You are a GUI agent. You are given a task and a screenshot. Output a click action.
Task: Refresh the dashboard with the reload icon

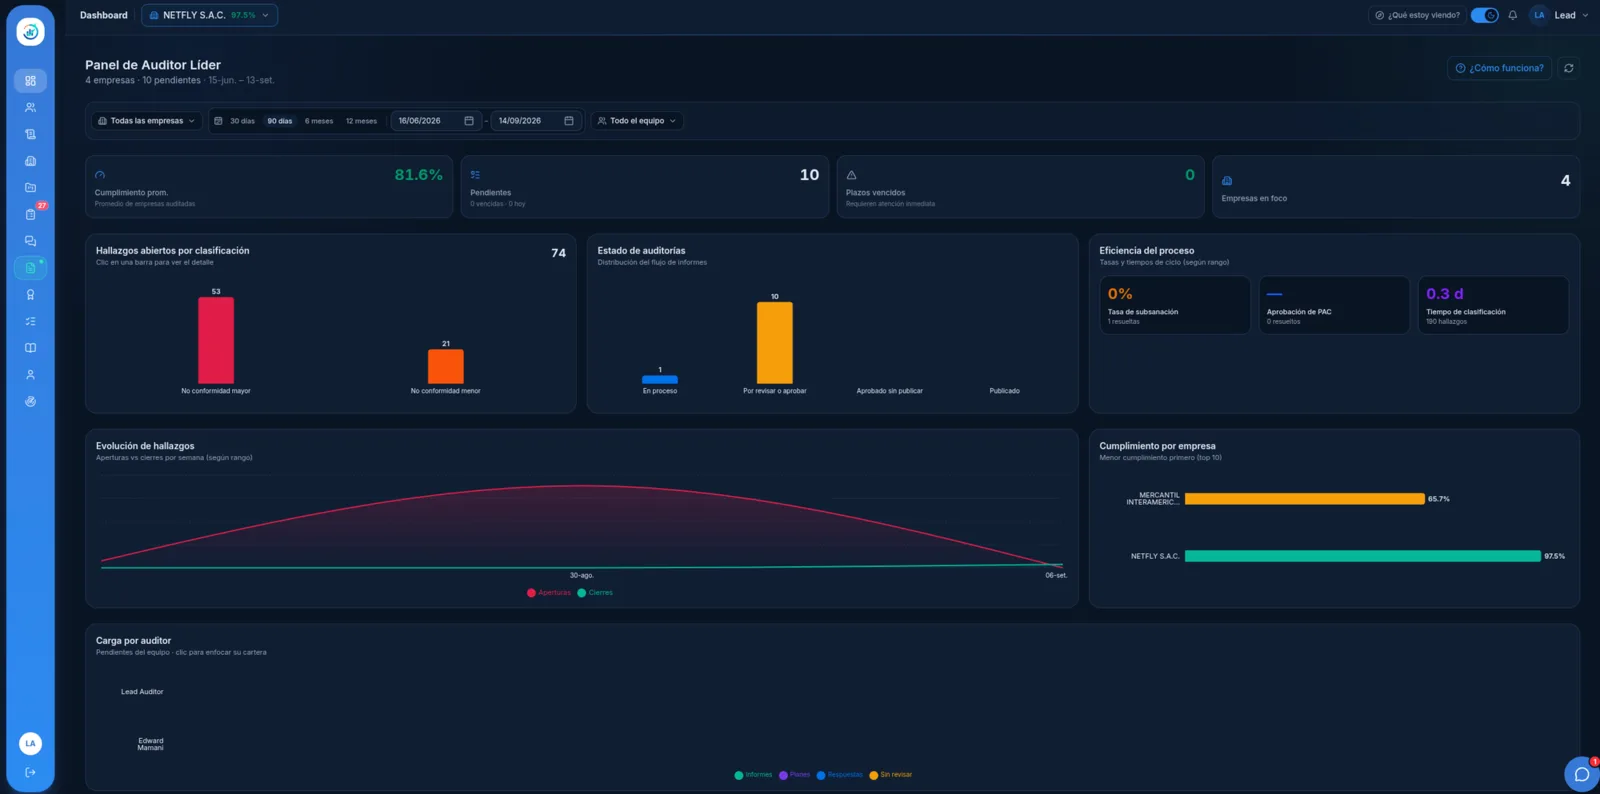(1569, 68)
